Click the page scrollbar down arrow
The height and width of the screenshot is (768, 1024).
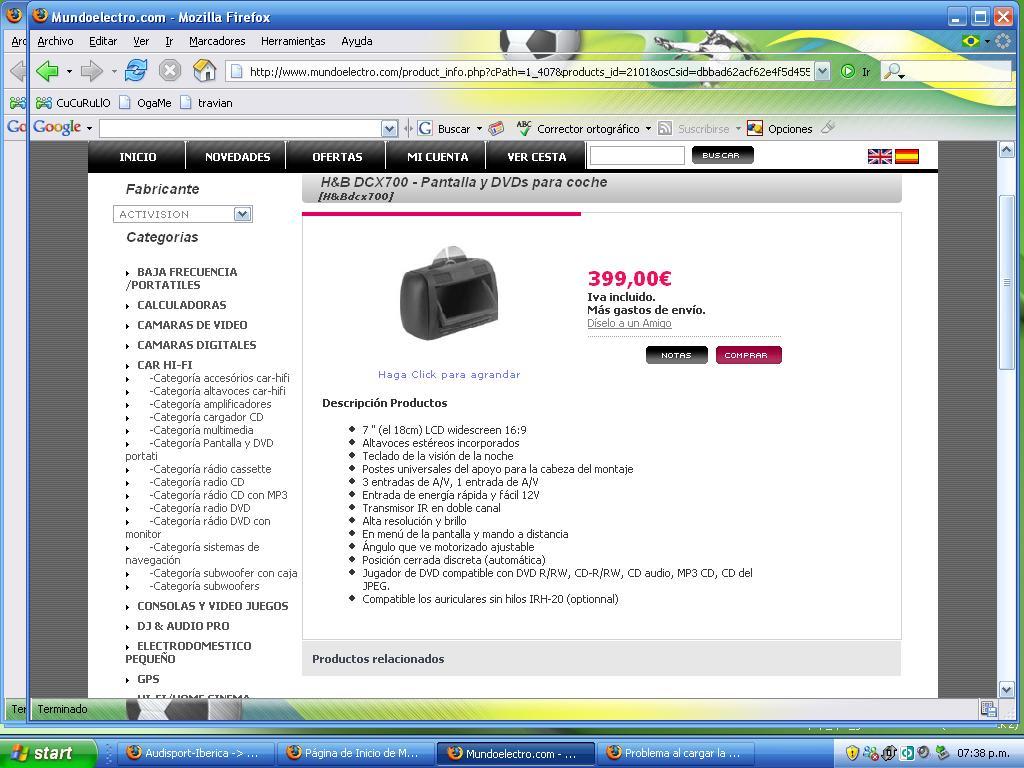coord(1006,689)
